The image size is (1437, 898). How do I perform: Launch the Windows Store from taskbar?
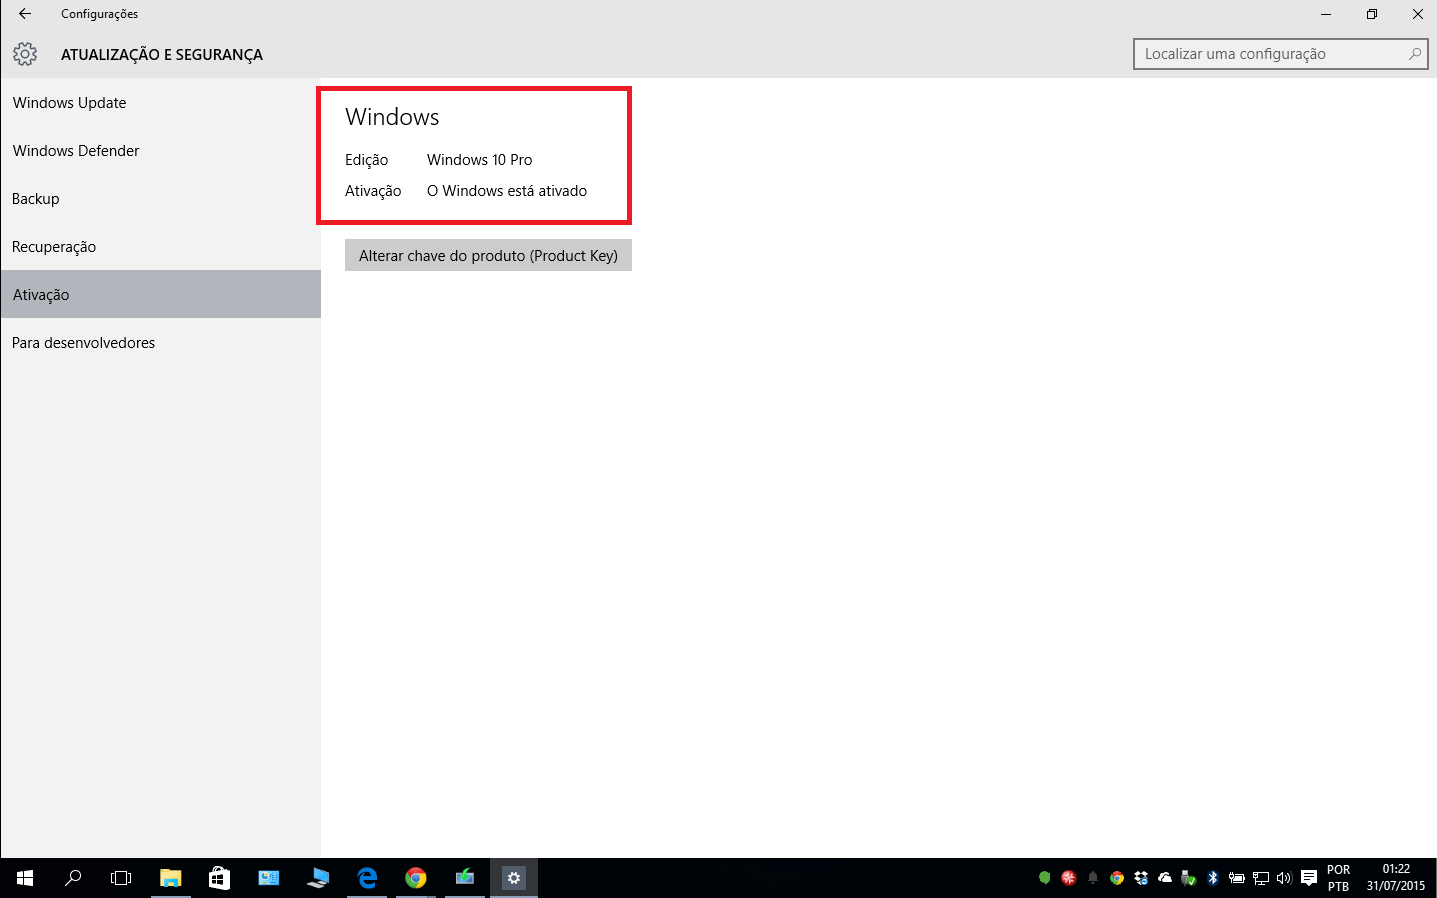click(x=219, y=878)
